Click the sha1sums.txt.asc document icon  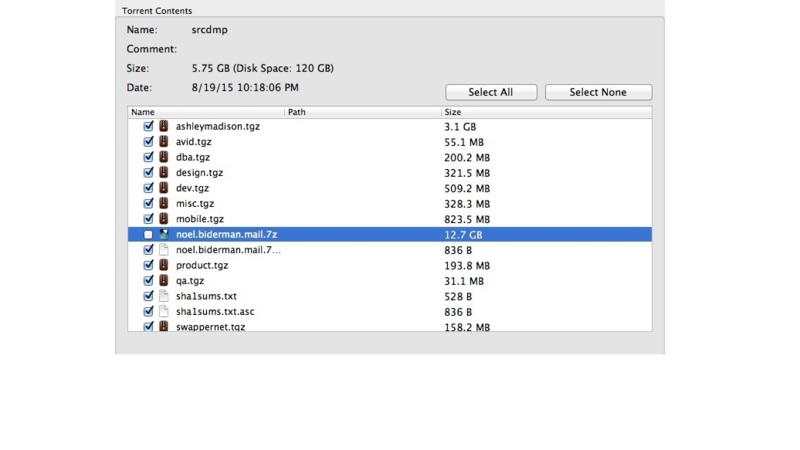pyautogui.click(x=164, y=311)
